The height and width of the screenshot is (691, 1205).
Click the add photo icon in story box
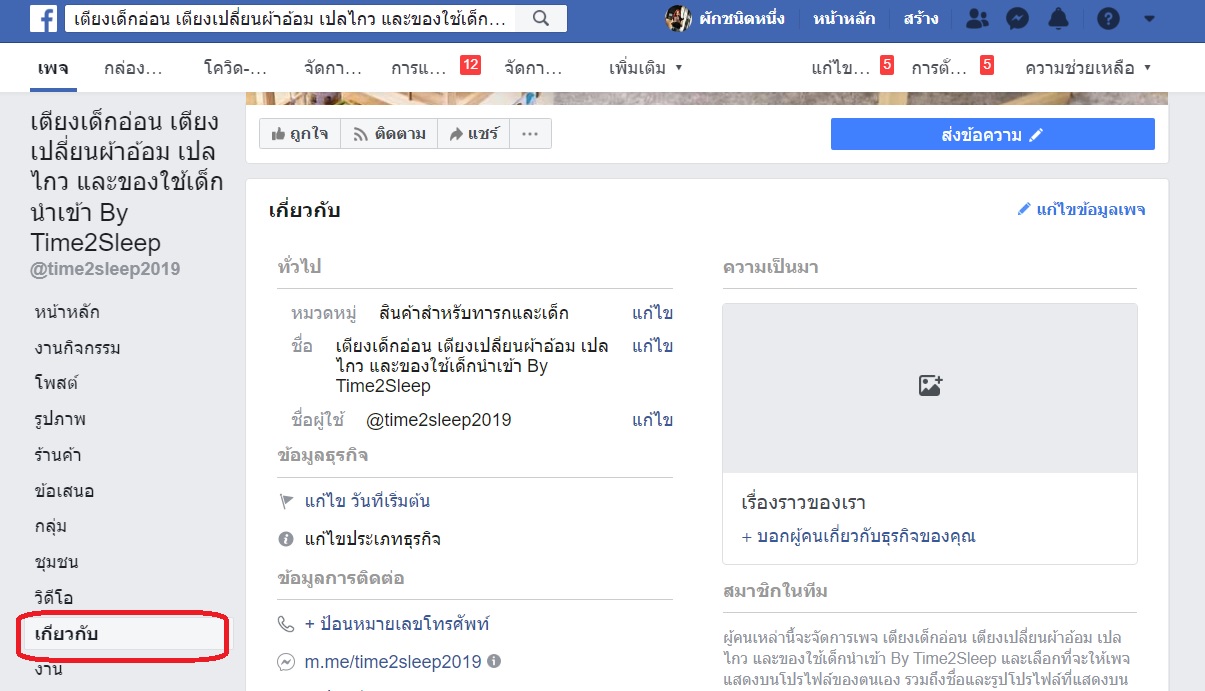click(x=930, y=386)
